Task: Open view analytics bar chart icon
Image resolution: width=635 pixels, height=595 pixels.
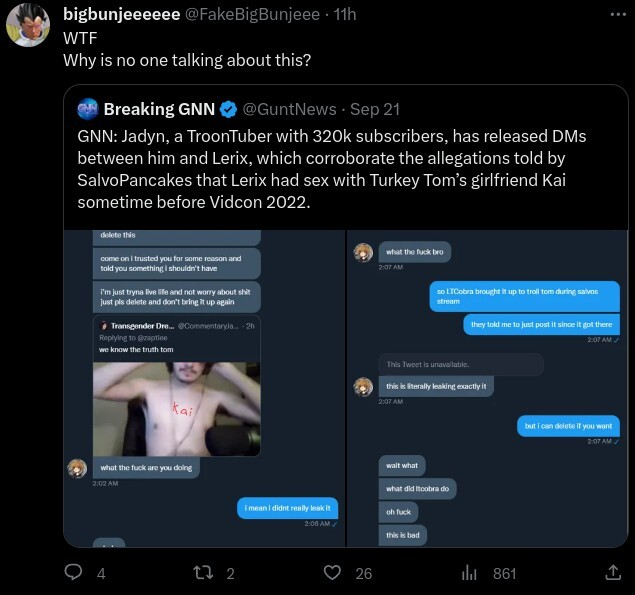Action: click(x=469, y=573)
